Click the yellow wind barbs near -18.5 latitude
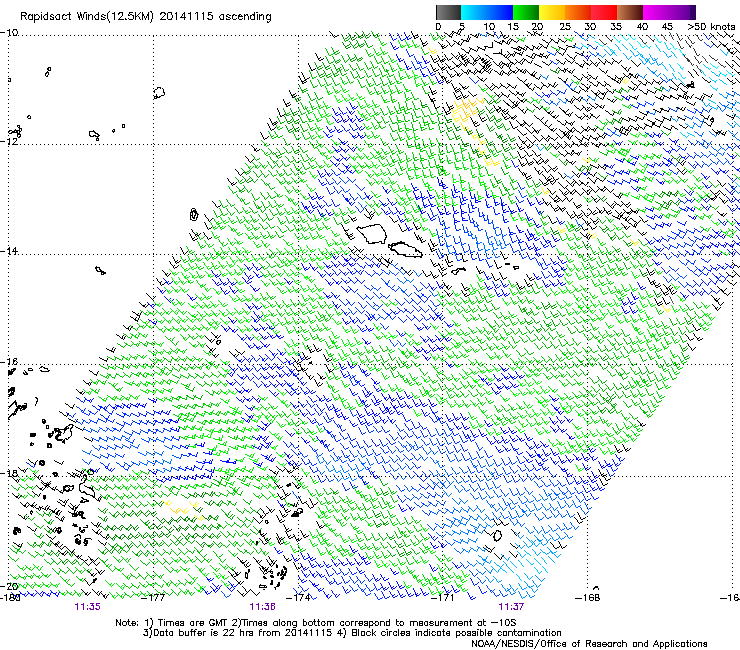Image resolution: width=740 pixels, height=650 pixels. click(x=183, y=509)
